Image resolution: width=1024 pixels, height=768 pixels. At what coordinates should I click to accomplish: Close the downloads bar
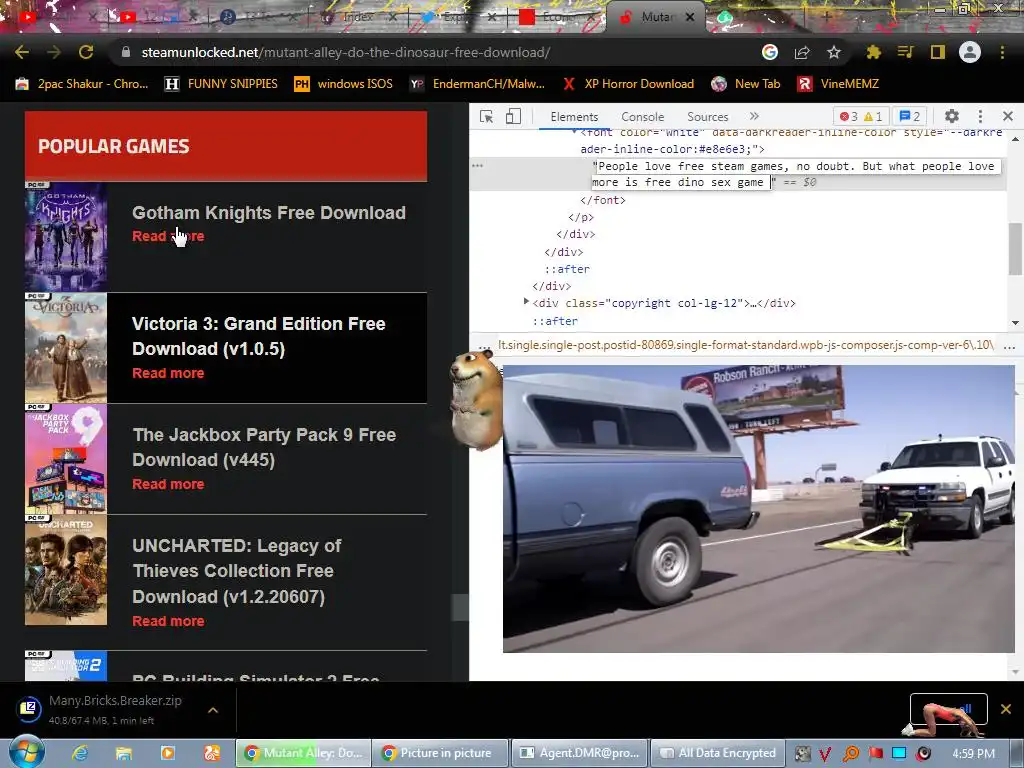click(x=1006, y=709)
